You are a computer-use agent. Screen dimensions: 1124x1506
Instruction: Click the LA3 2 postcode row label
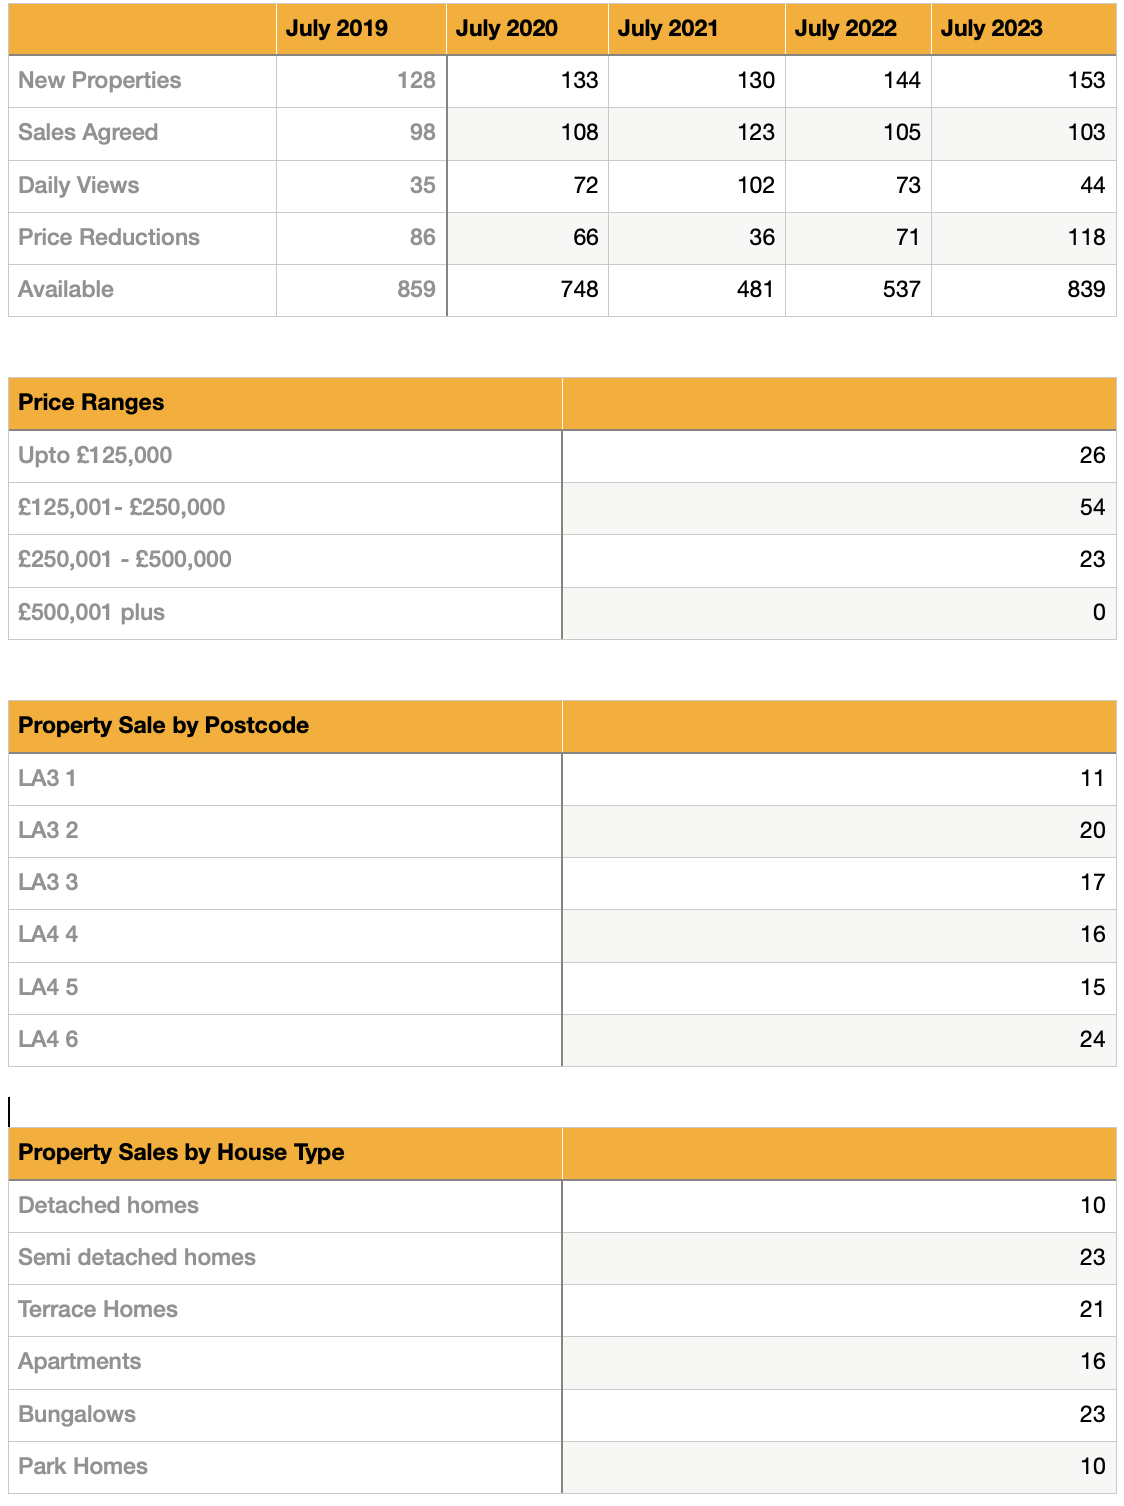pyautogui.click(x=48, y=831)
